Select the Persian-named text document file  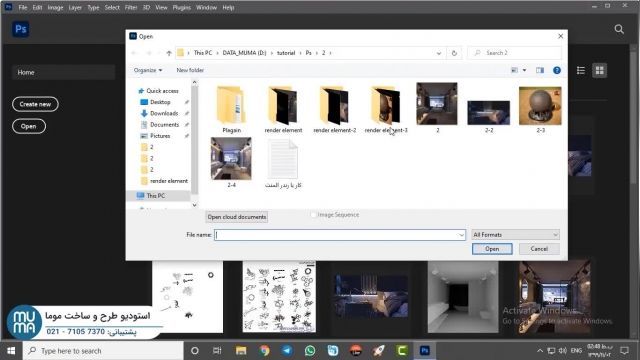pyautogui.click(x=283, y=163)
